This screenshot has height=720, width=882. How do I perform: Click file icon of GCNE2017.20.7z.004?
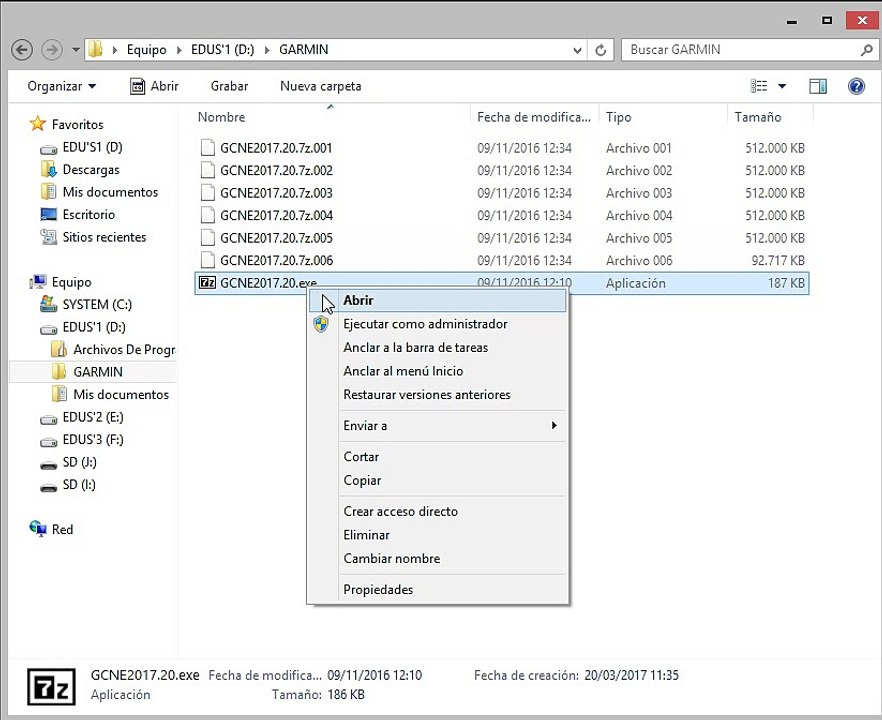[x=208, y=215]
